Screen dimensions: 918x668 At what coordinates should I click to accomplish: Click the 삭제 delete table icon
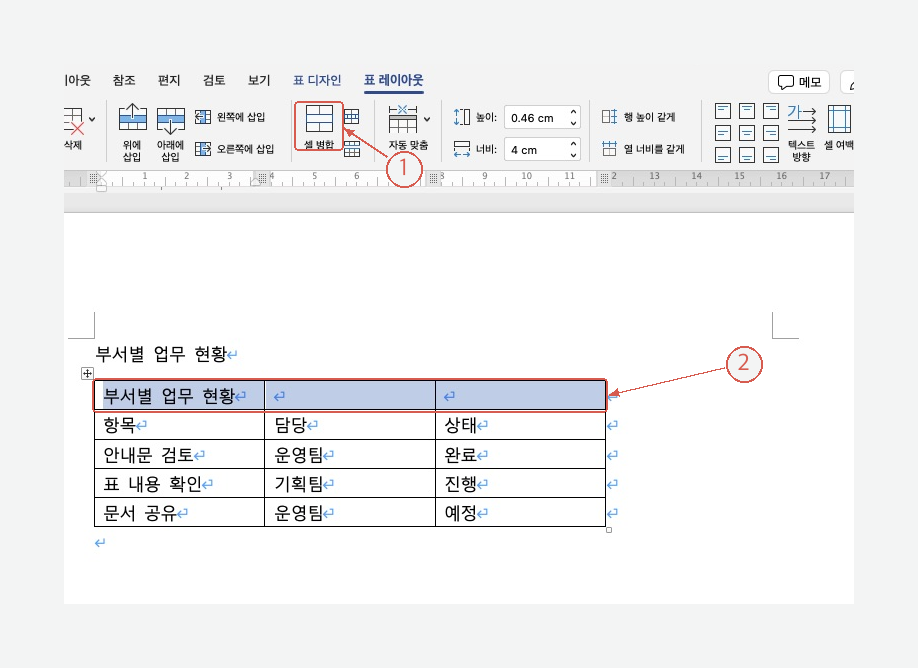coord(74,122)
